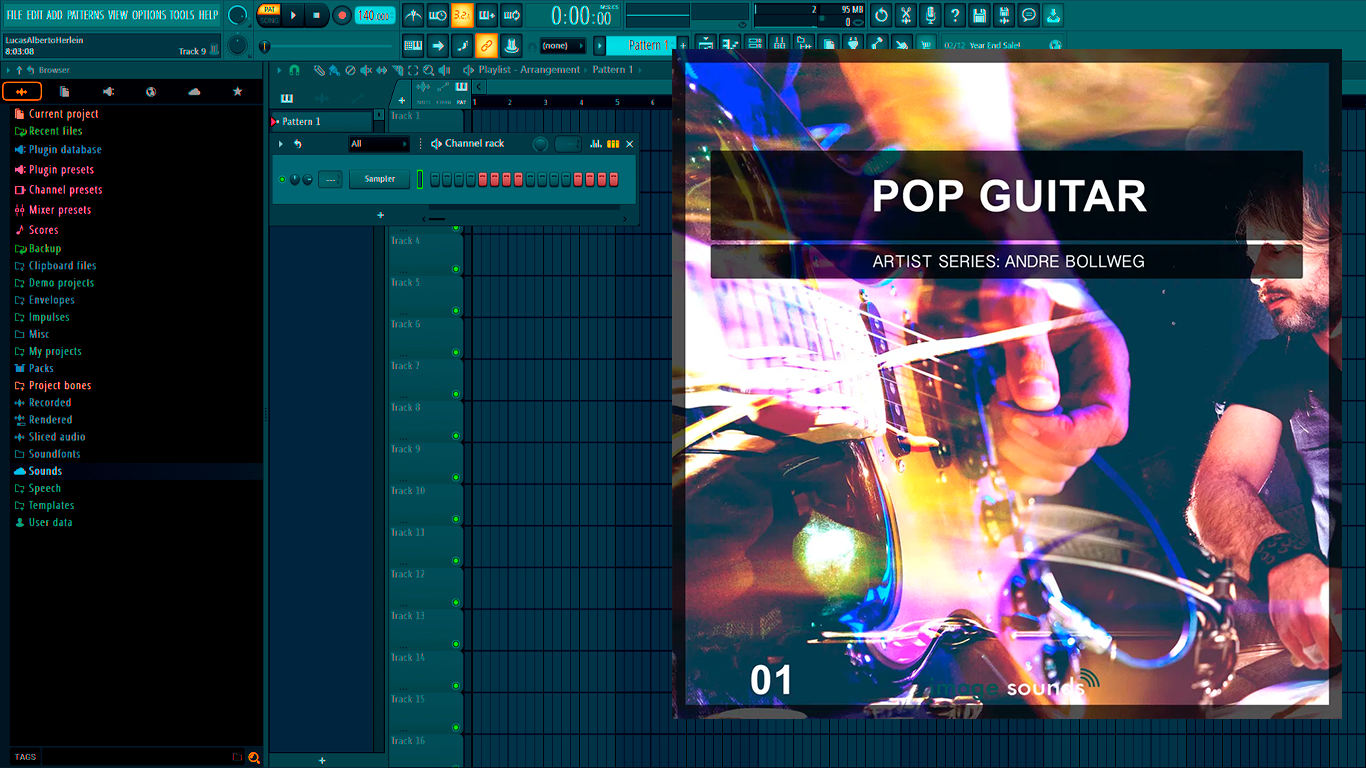1366x768 pixels.
Task: Open the Pattern 1 selector dropdown
Action: tap(641, 45)
